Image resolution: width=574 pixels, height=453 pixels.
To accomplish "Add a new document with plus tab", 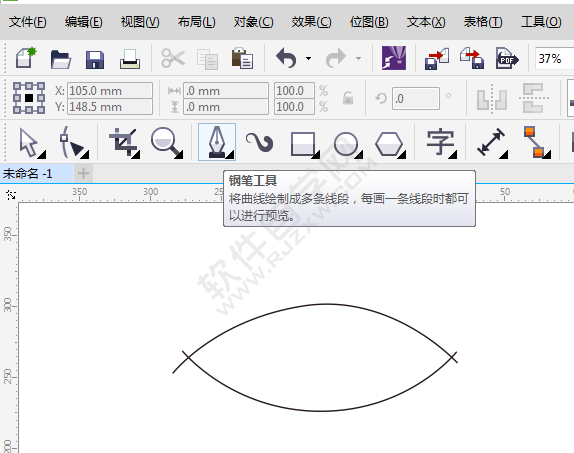I will pyautogui.click(x=83, y=173).
